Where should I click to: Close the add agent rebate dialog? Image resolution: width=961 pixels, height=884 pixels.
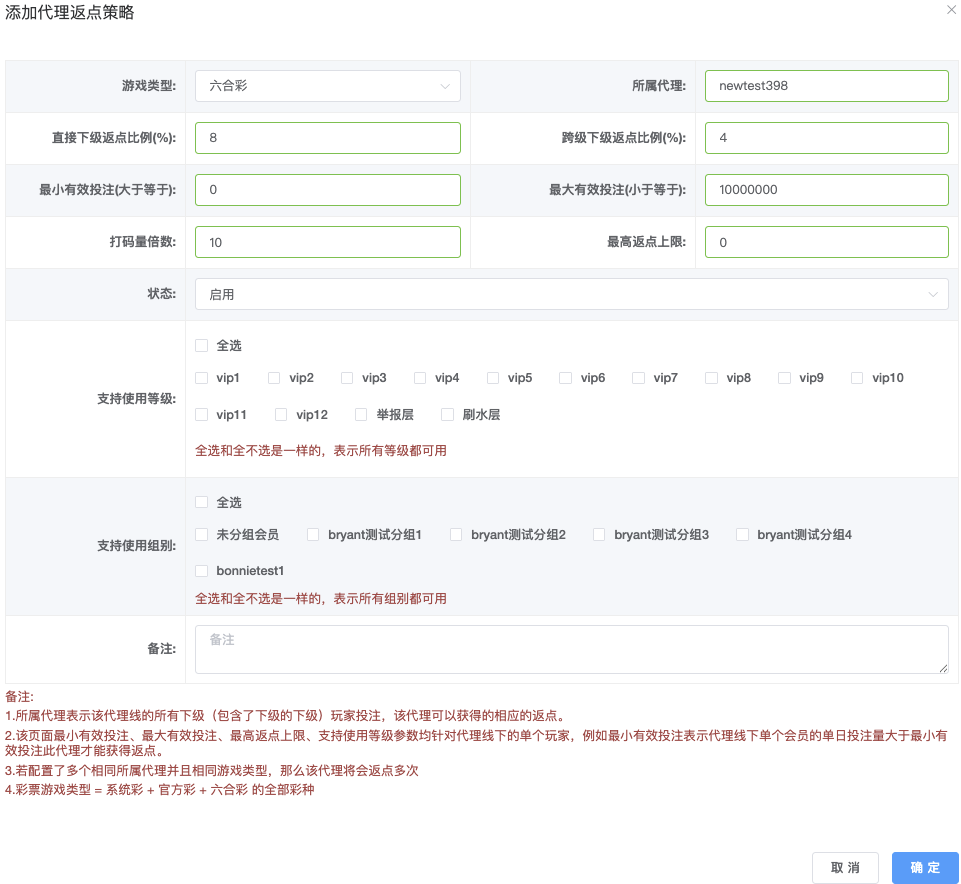pos(950,9)
